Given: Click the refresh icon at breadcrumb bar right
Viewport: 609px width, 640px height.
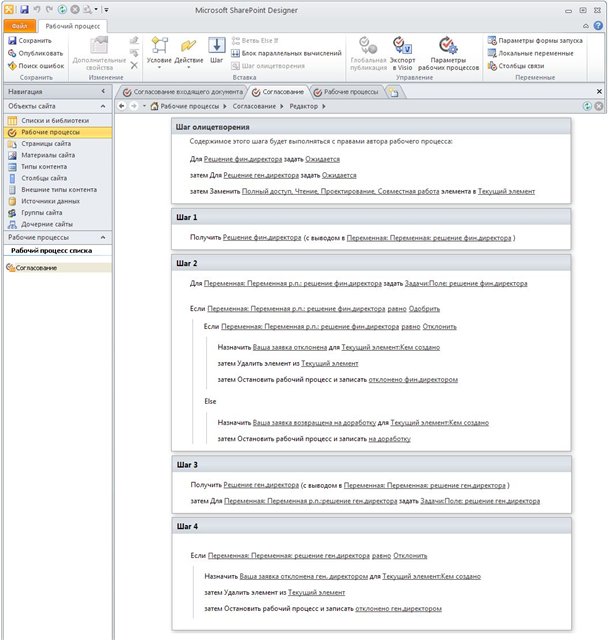Looking at the screenshot, I should tap(587, 106).
